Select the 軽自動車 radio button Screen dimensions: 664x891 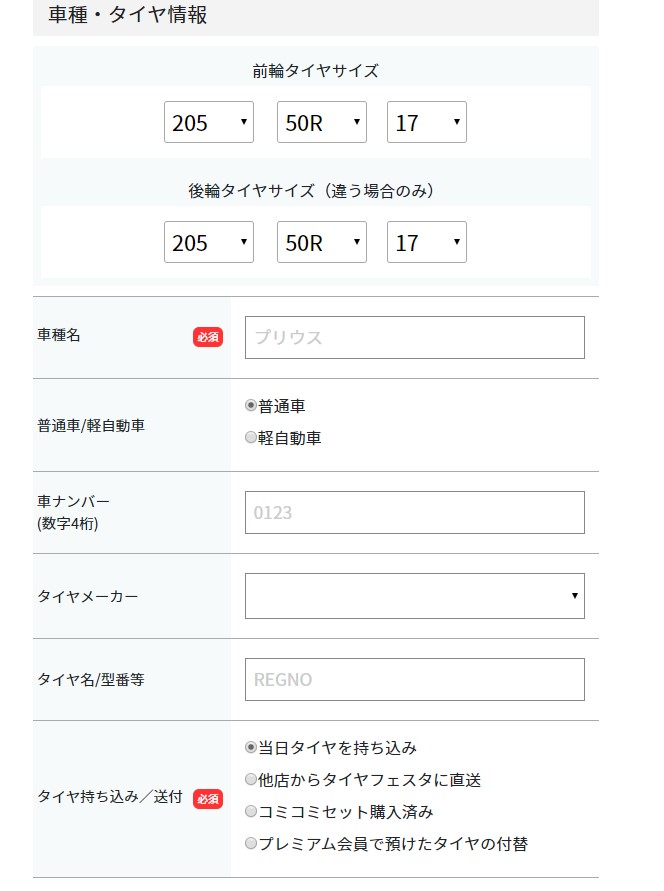[250, 438]
